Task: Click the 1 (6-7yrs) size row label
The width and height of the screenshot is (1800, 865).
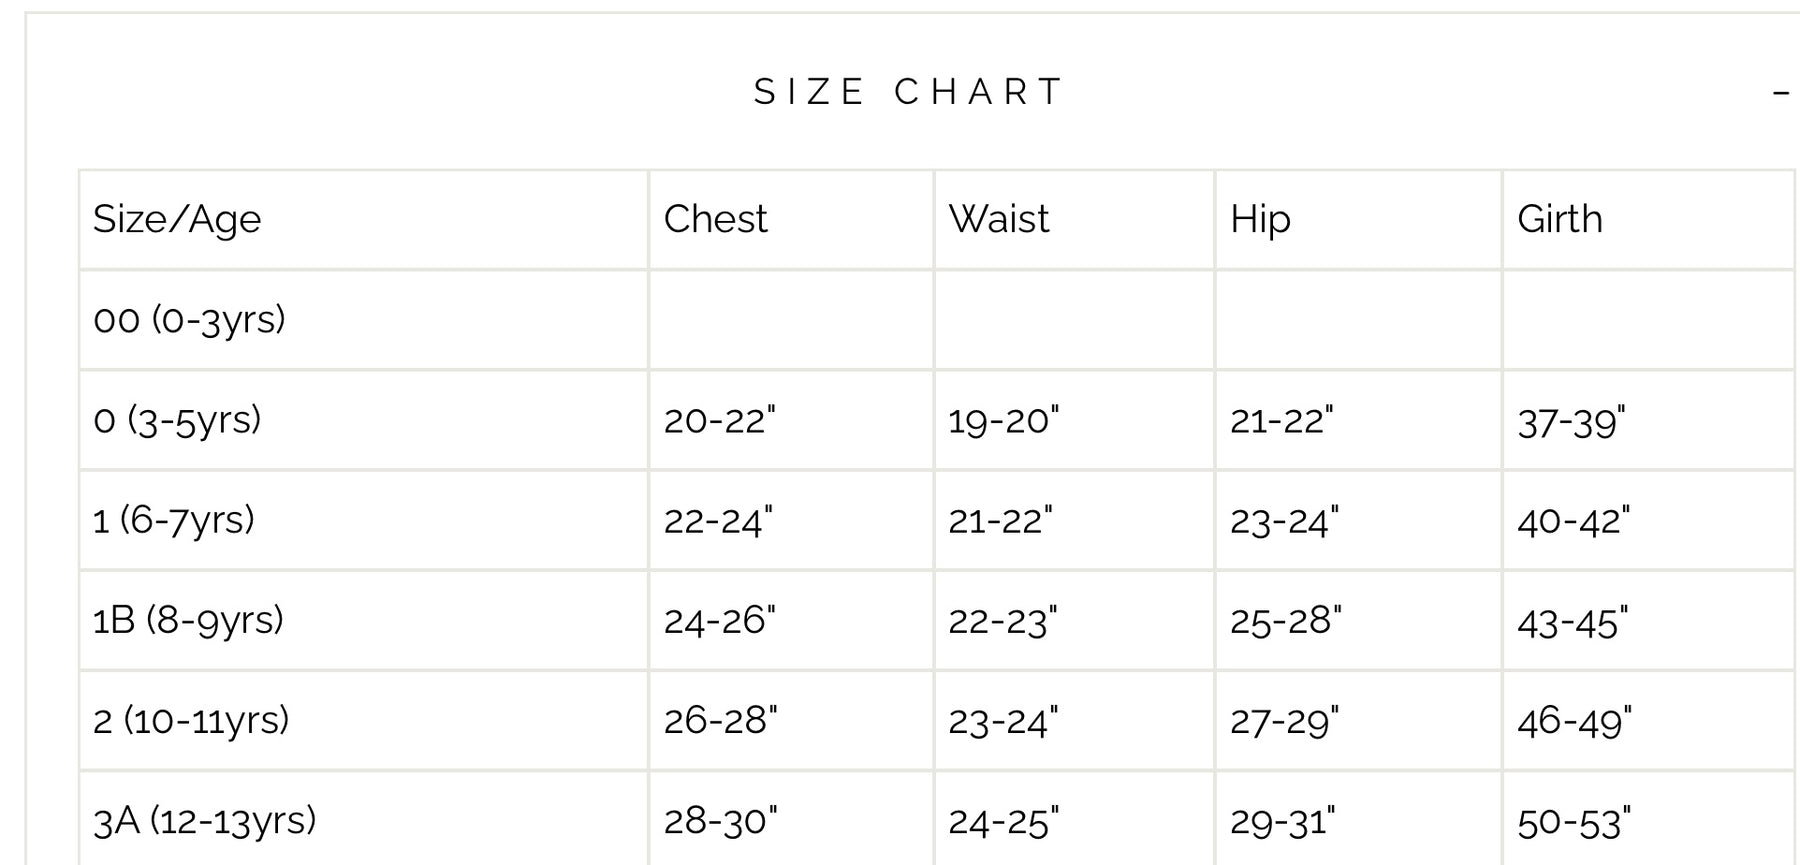Action: [174, 520]
